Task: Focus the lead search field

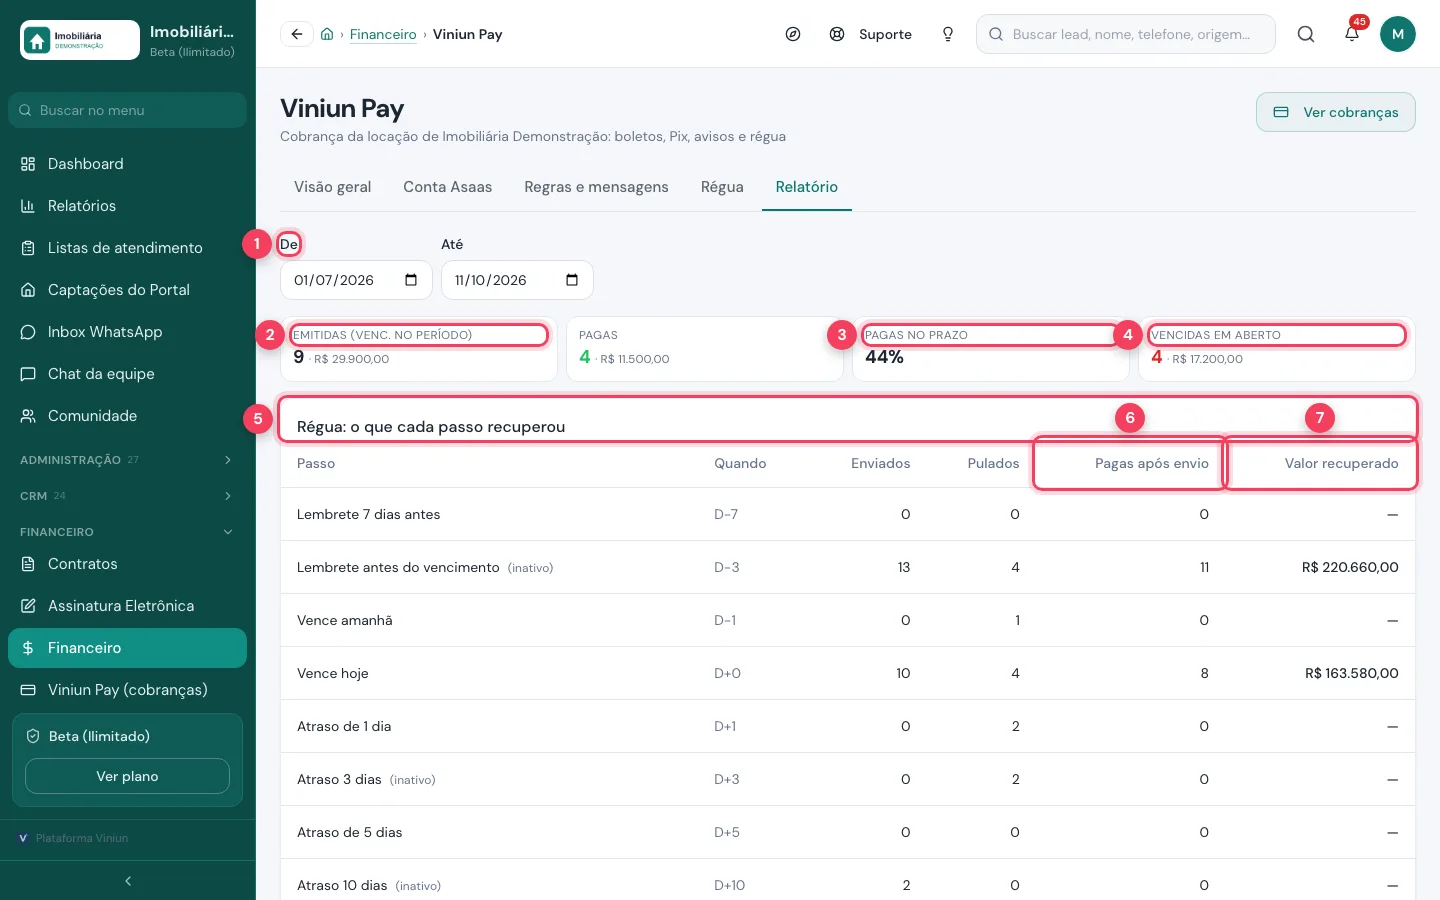Action: [x=1126, y=34]
